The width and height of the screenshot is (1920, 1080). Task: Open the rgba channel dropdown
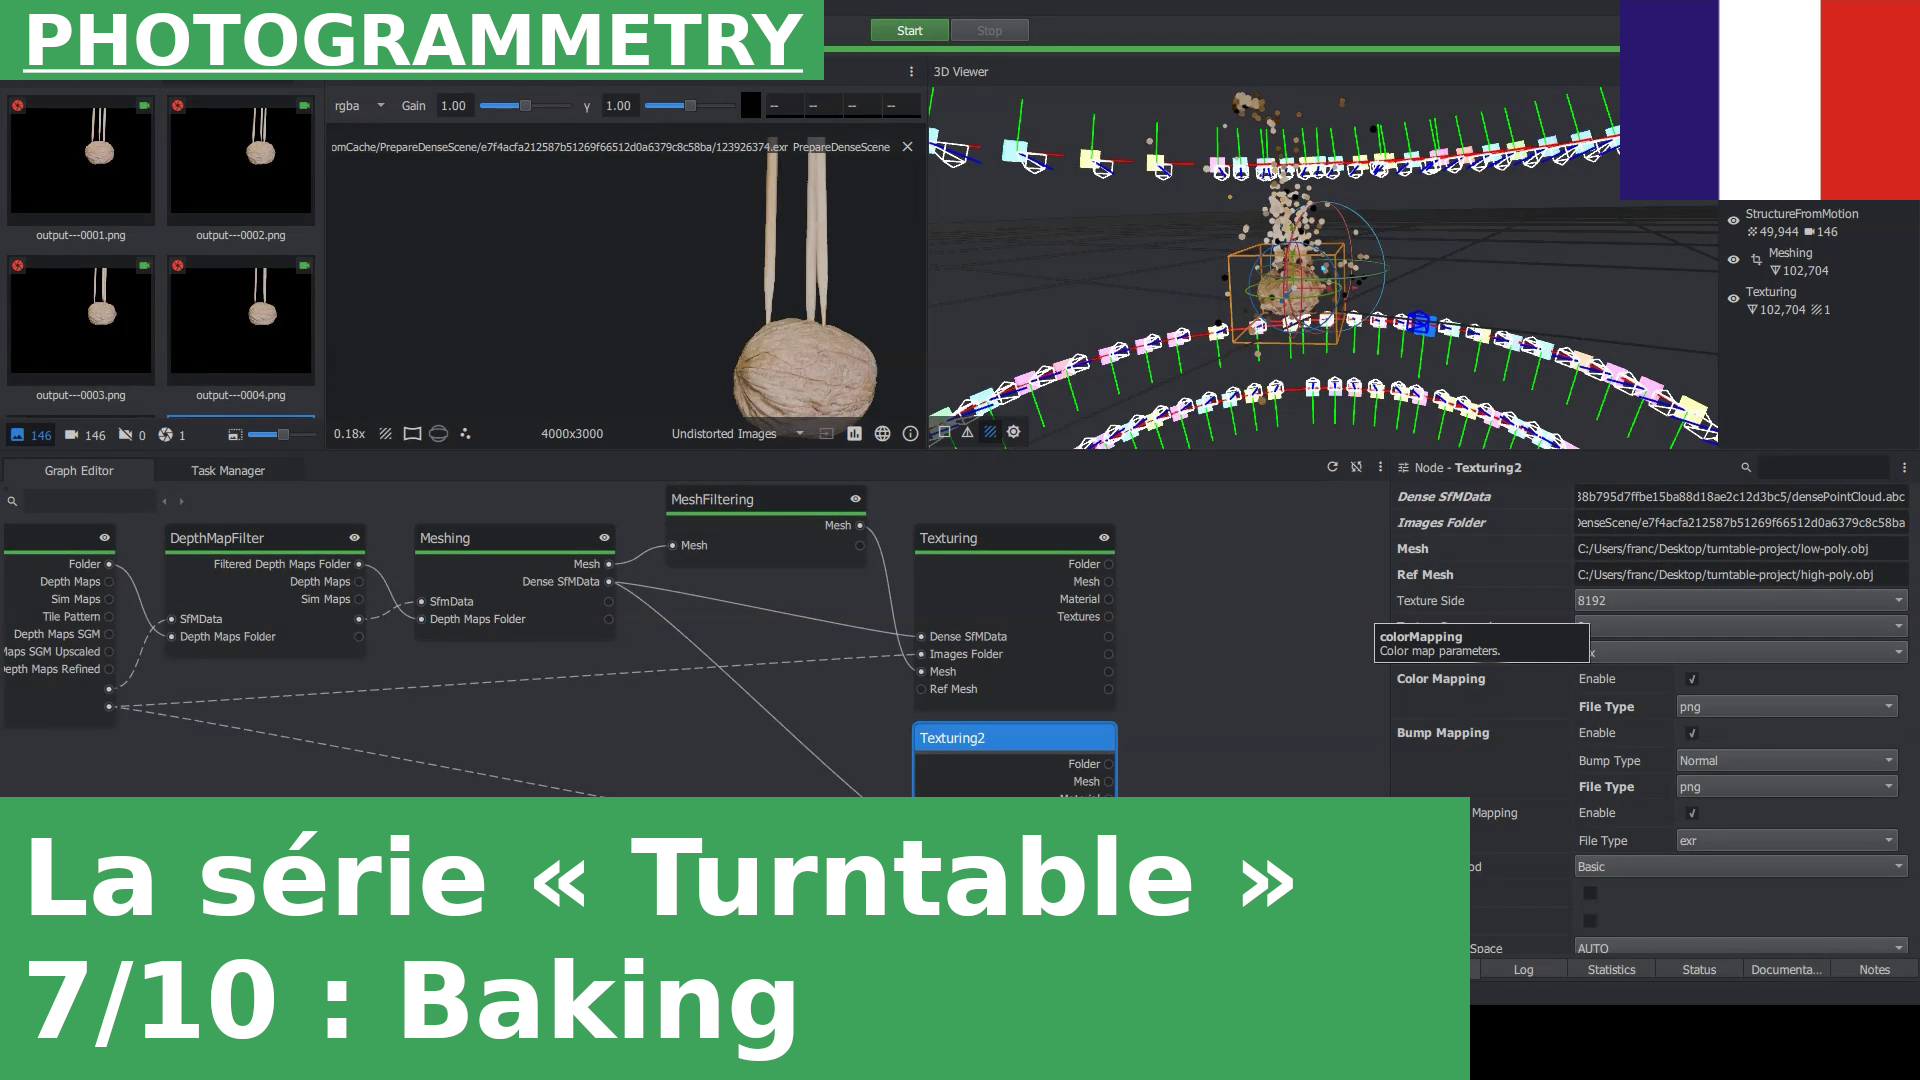(360, 106)
